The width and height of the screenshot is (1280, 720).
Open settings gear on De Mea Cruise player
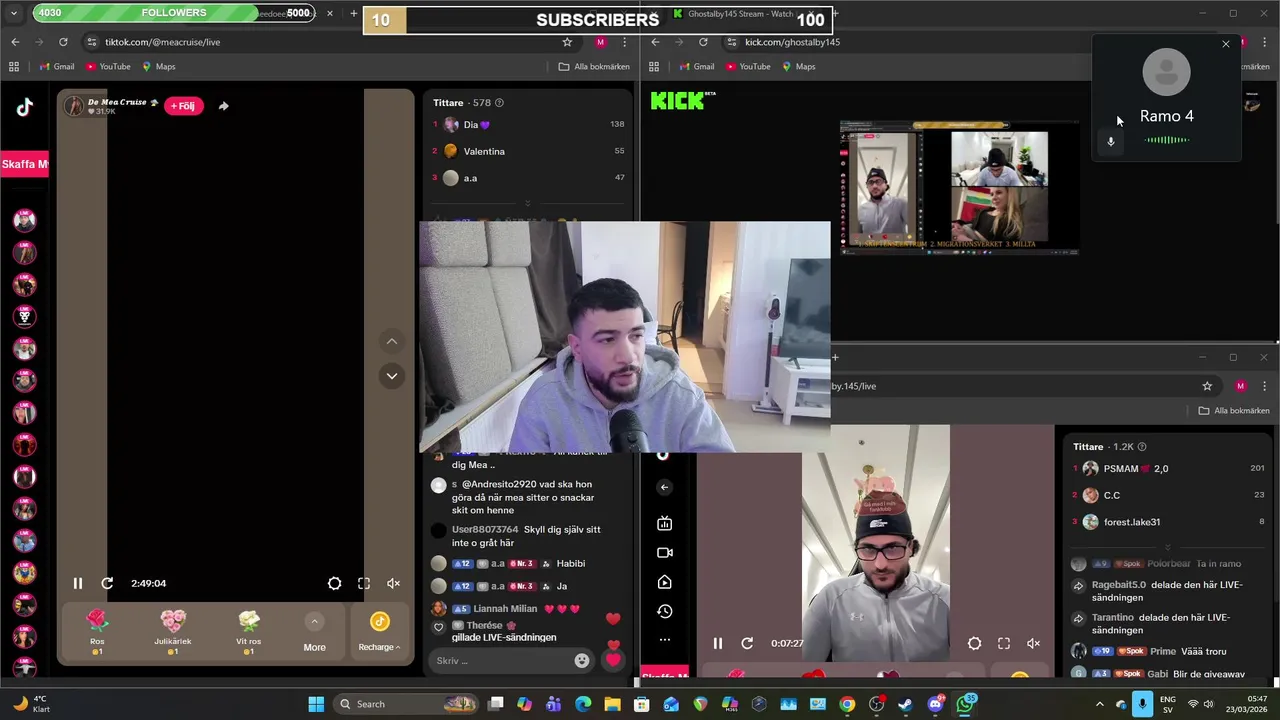(334, 583)
